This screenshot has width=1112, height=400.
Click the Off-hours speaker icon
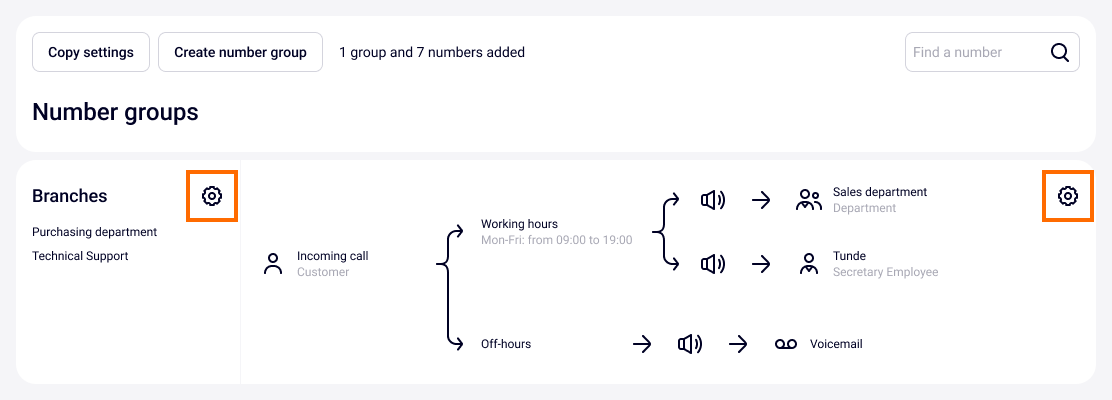[689, 344]
